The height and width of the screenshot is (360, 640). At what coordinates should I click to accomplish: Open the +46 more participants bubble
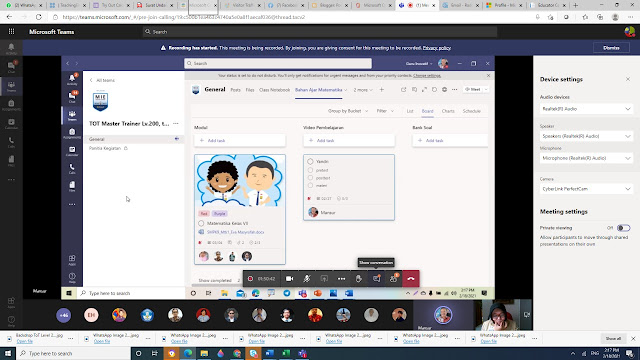coord(64,315)
